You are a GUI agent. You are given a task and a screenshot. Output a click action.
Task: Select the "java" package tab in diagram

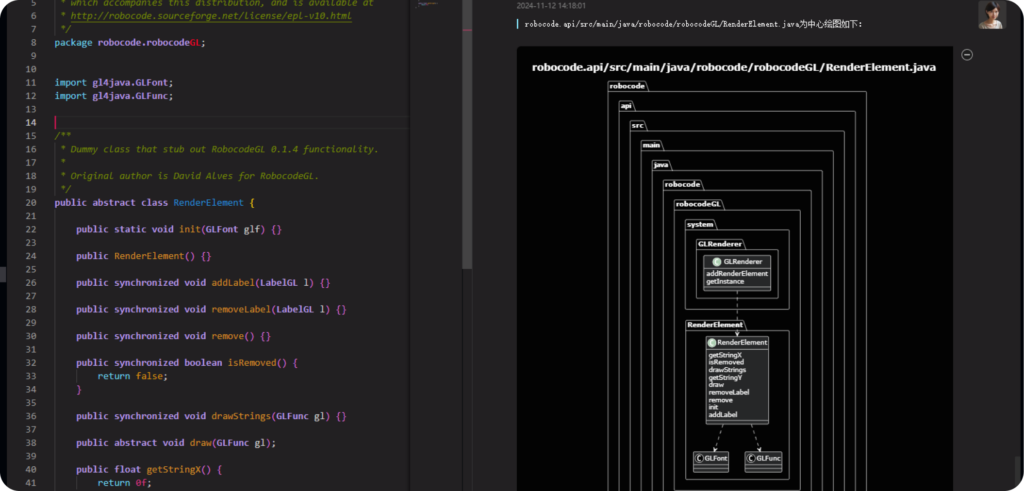click(662, 164)
